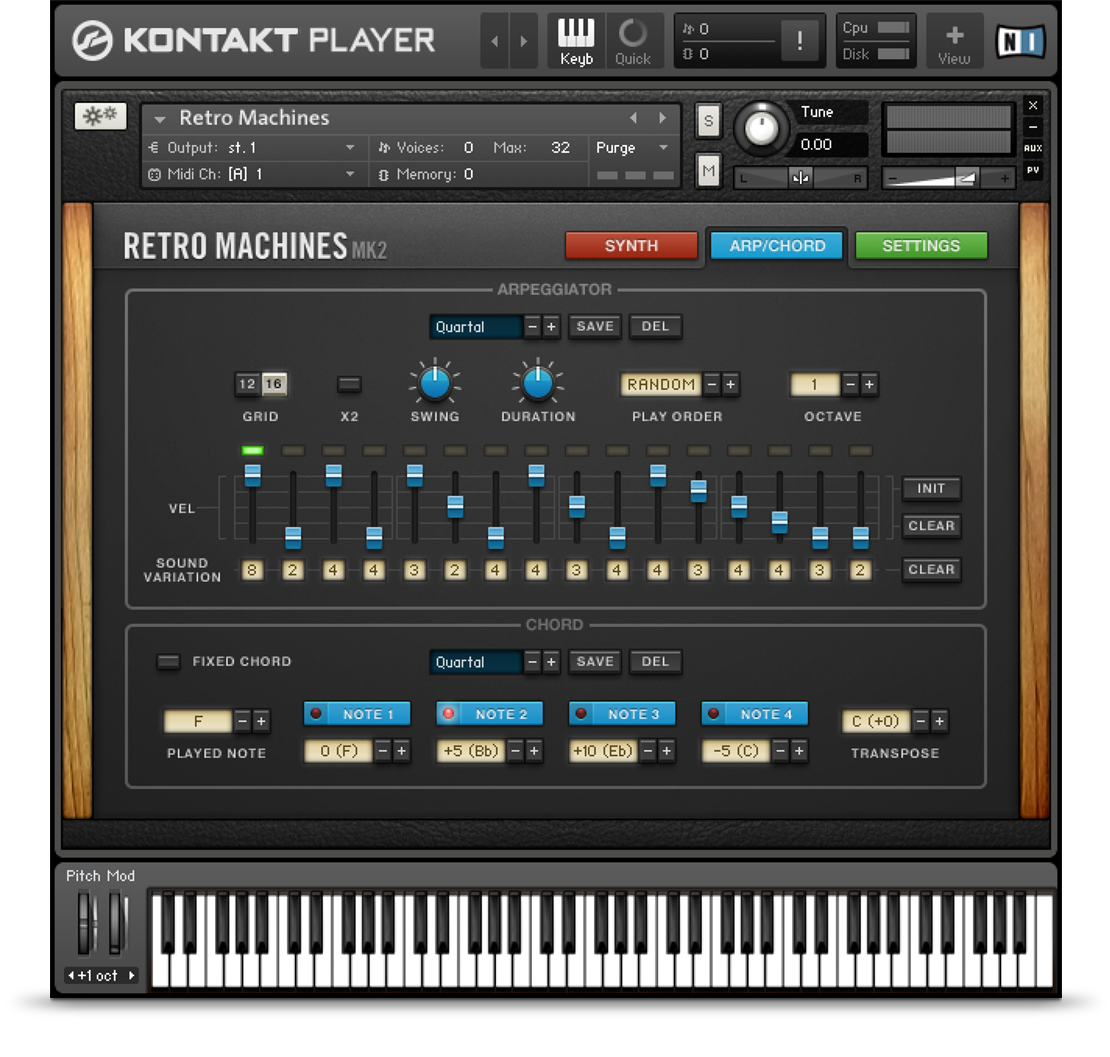Raise Note 2 interval with plus
The height and width of the screenshot is (1057, 1110).
[x=534, y=751]
